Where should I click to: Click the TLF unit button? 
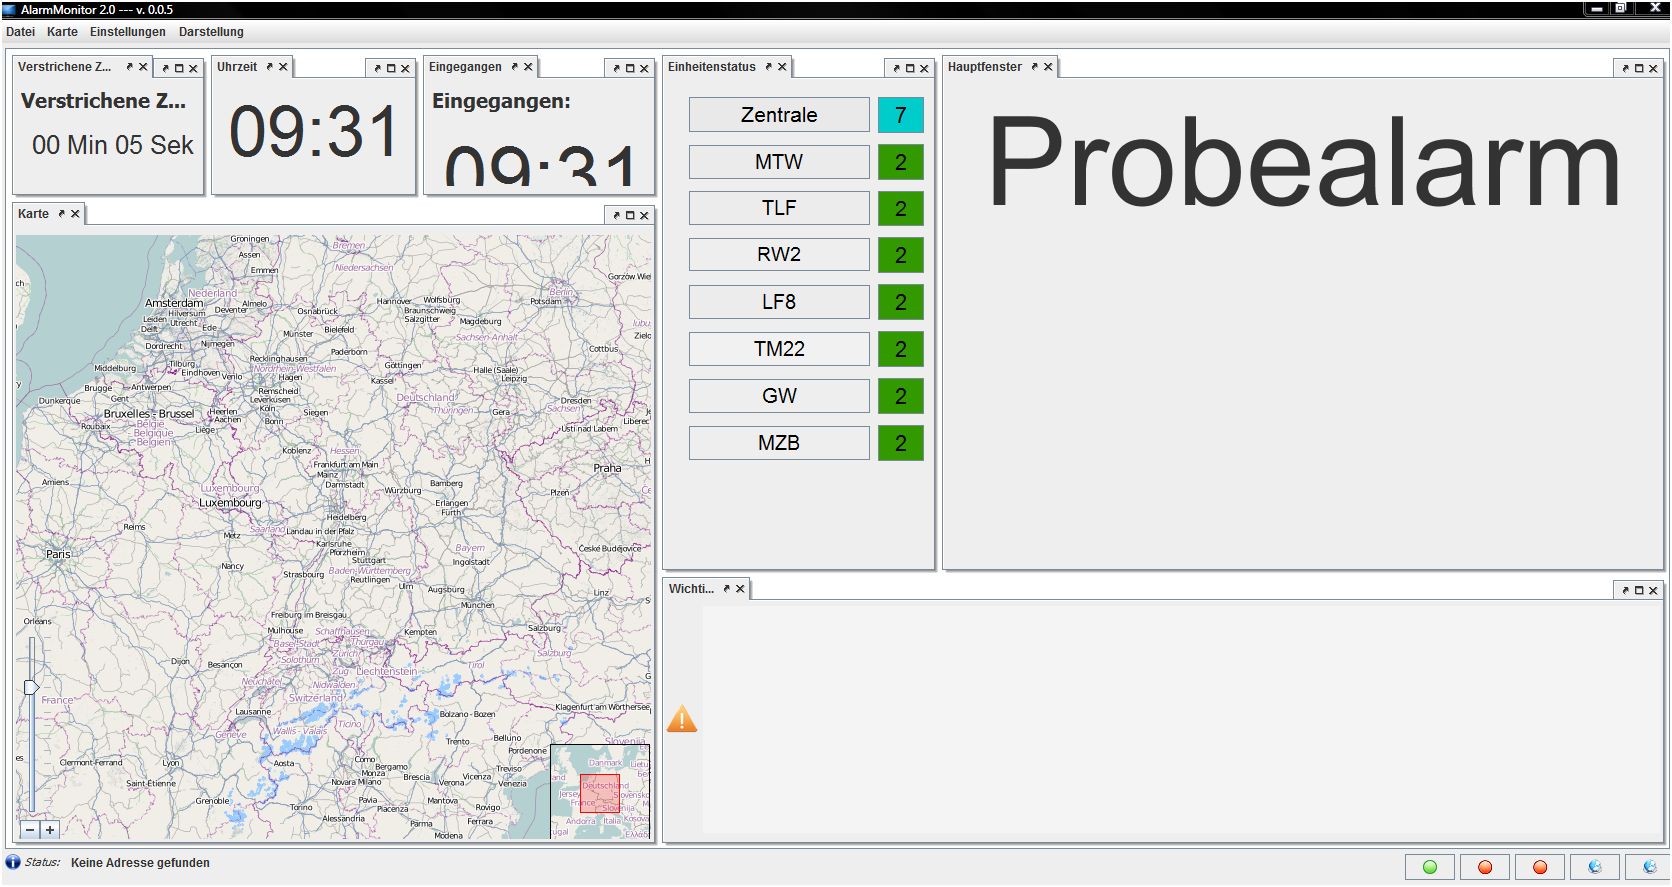click(778, 208)
